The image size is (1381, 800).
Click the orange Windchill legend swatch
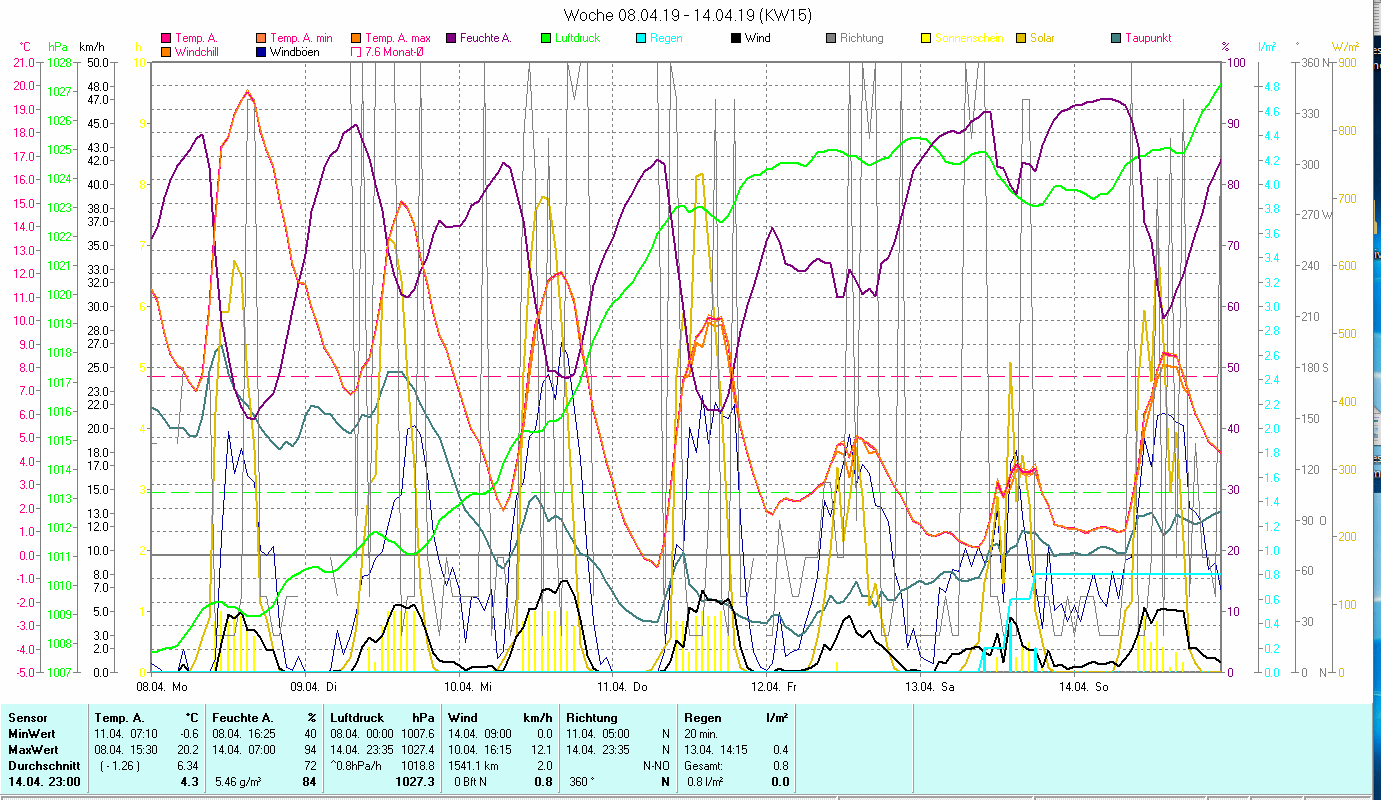(x=166, y=52)
